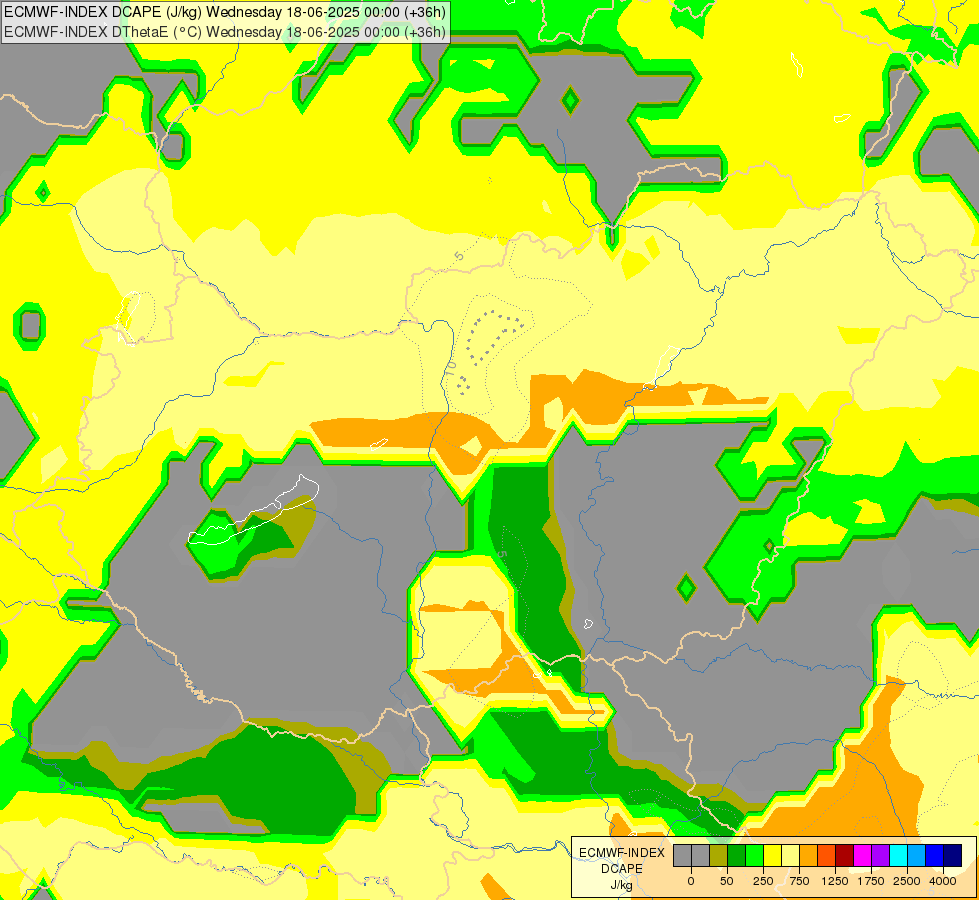Click the dark green legend swatch
Screen dimensions: 979x900
tap(736, 856)
